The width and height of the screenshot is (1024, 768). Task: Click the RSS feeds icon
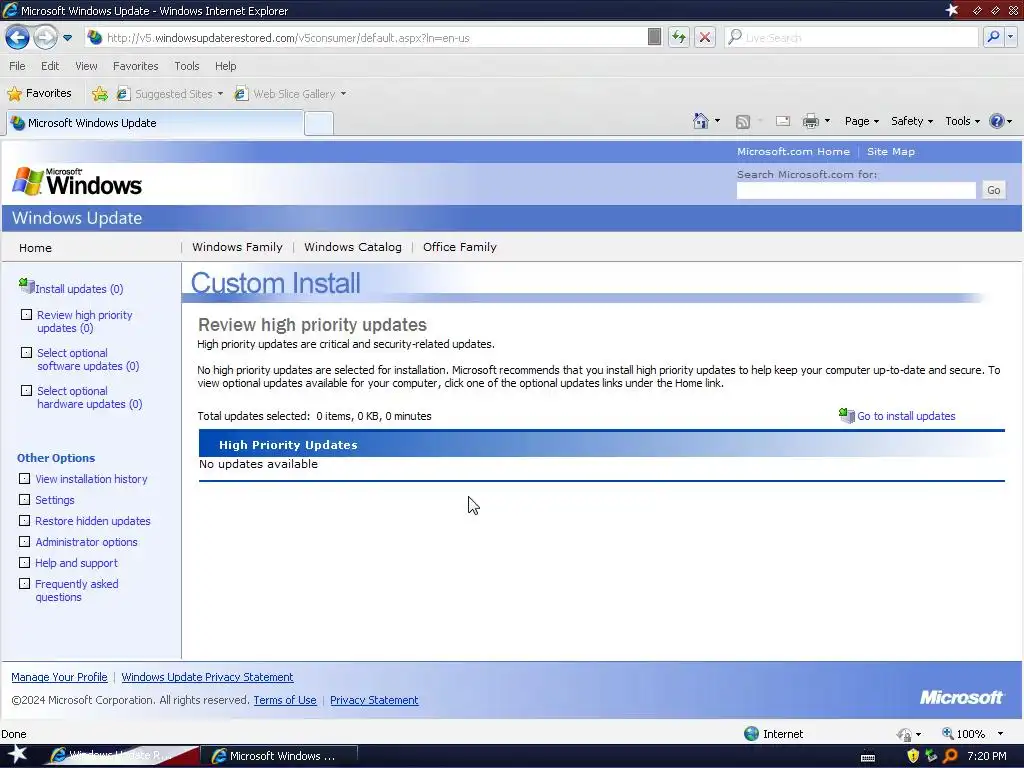[743, 121]
